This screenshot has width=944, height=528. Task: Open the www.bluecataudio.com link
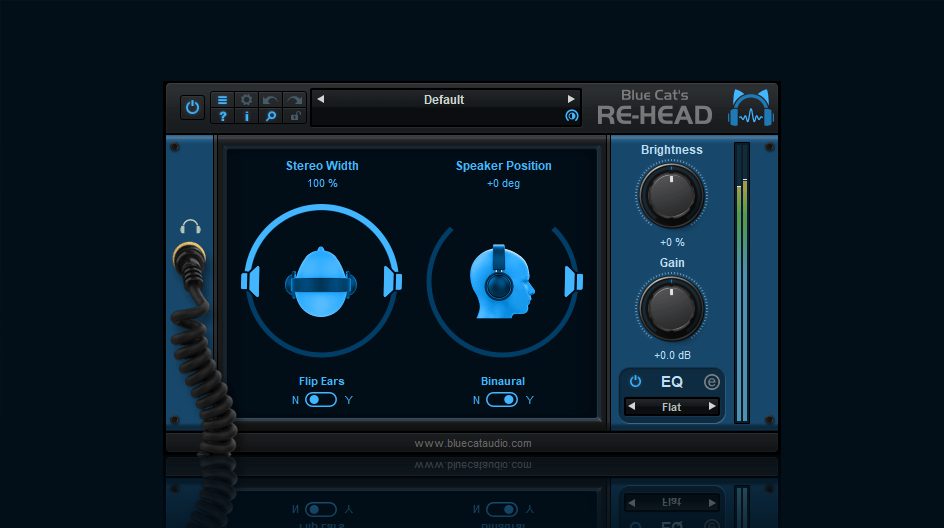click(473, 443)
